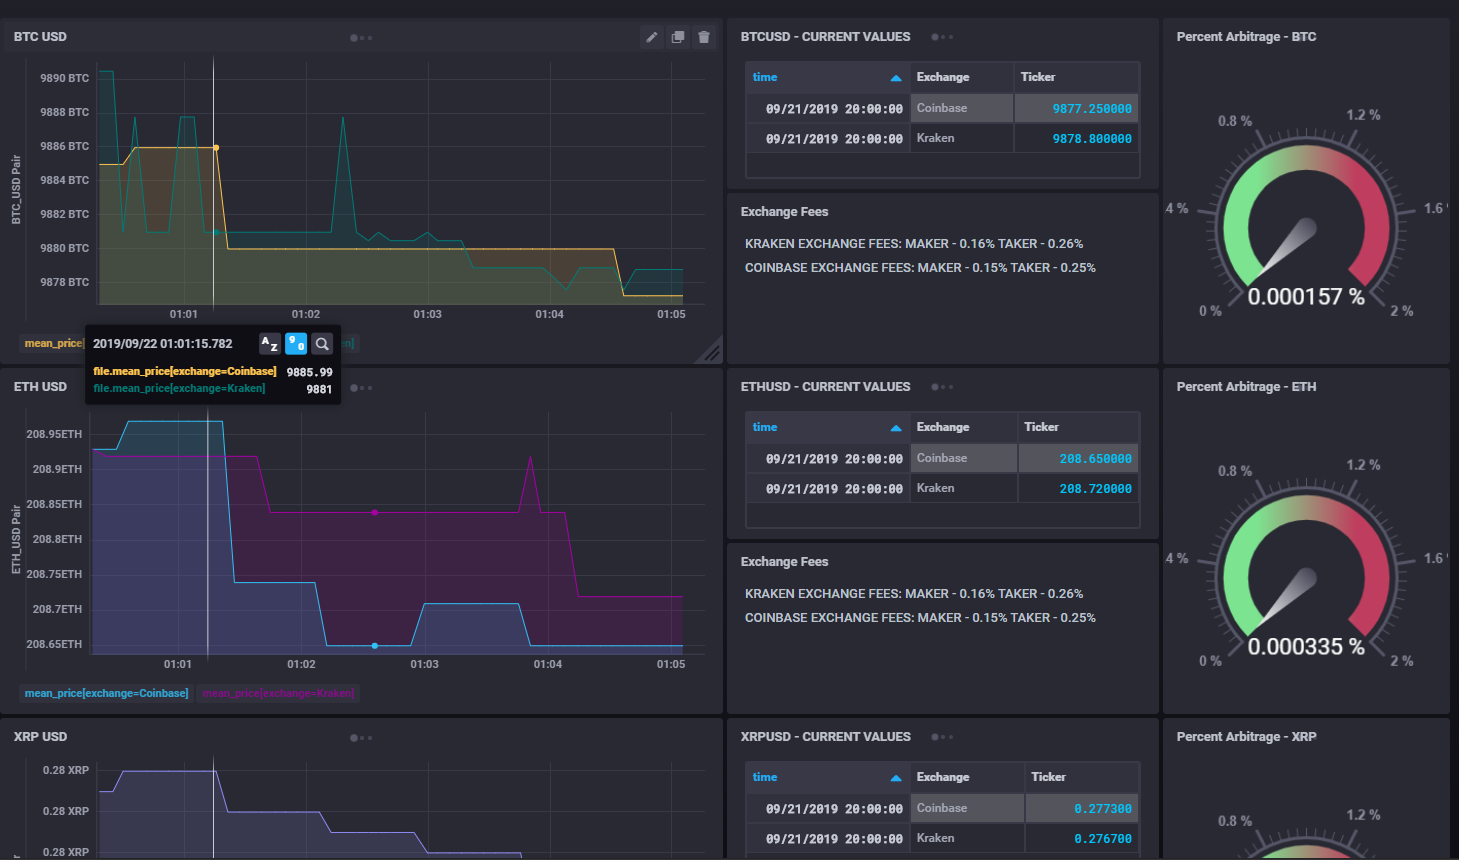This screenshot has width=1459, height=860.
Task: Toggle the blue 9-0 numeric sort in tooltip
Action: click(x=296, y=344)
